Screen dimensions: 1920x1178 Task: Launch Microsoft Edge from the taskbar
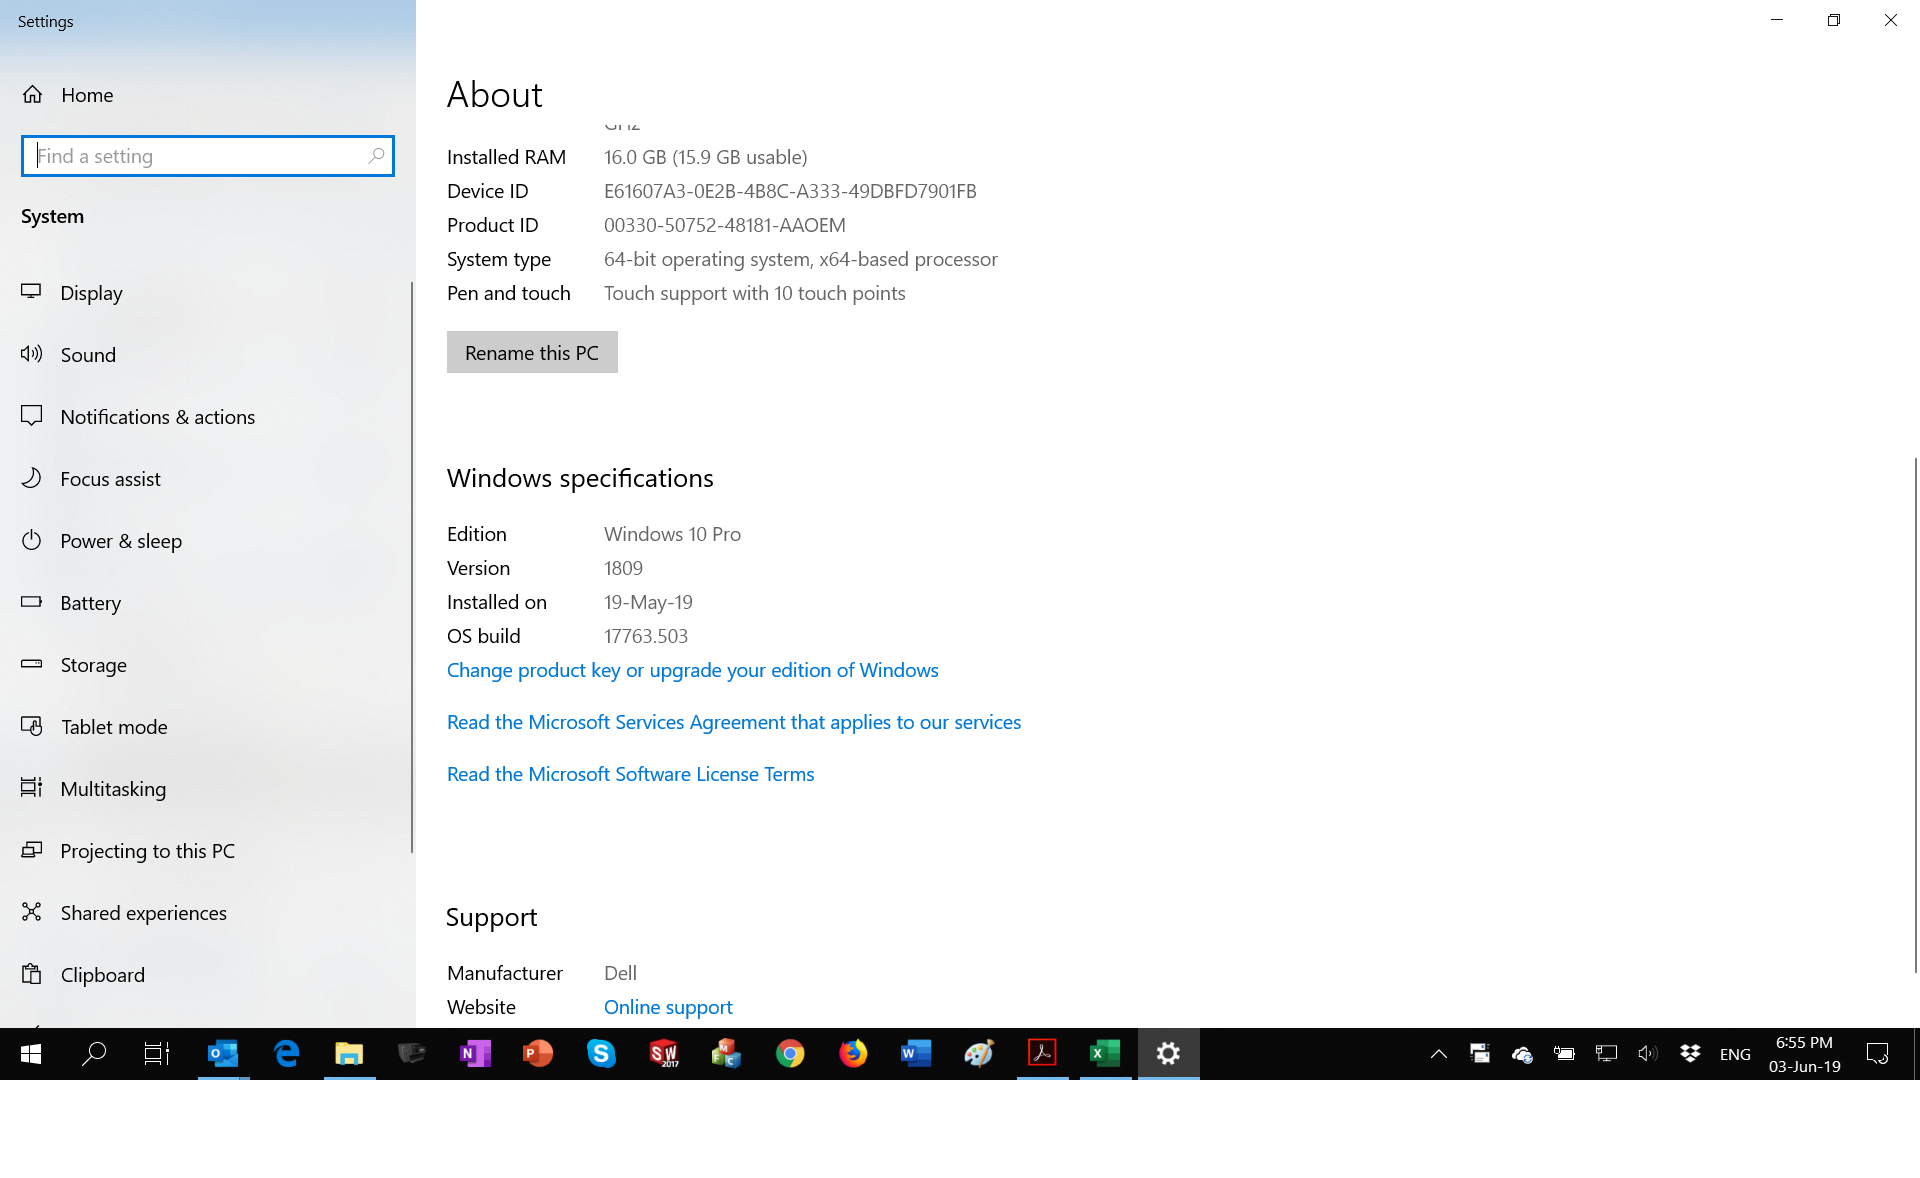pyautogui.click(x=287, y=1053)
